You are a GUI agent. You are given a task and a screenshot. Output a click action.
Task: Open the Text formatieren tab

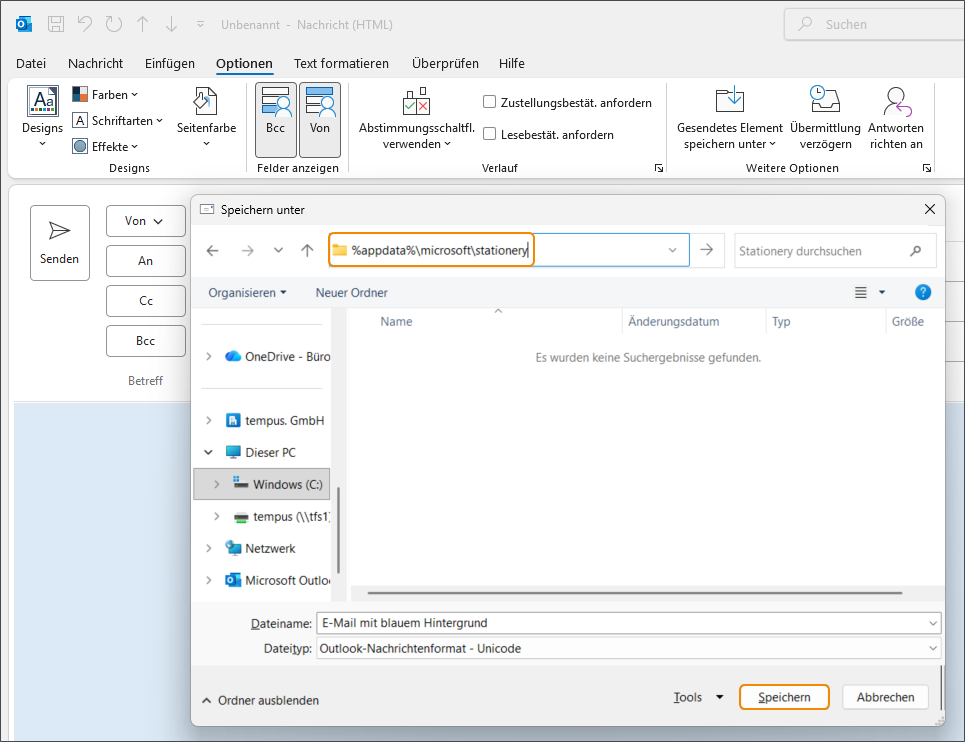click(341, 63)
